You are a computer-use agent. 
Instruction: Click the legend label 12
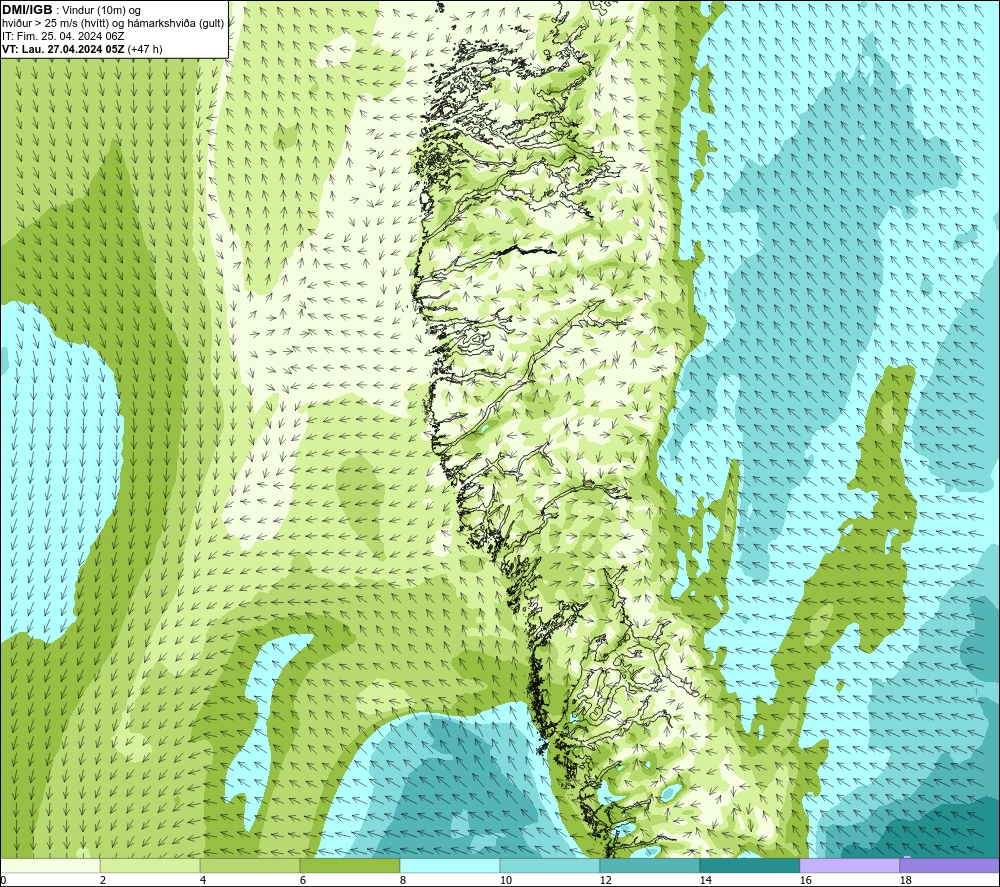tap(605, 881)
